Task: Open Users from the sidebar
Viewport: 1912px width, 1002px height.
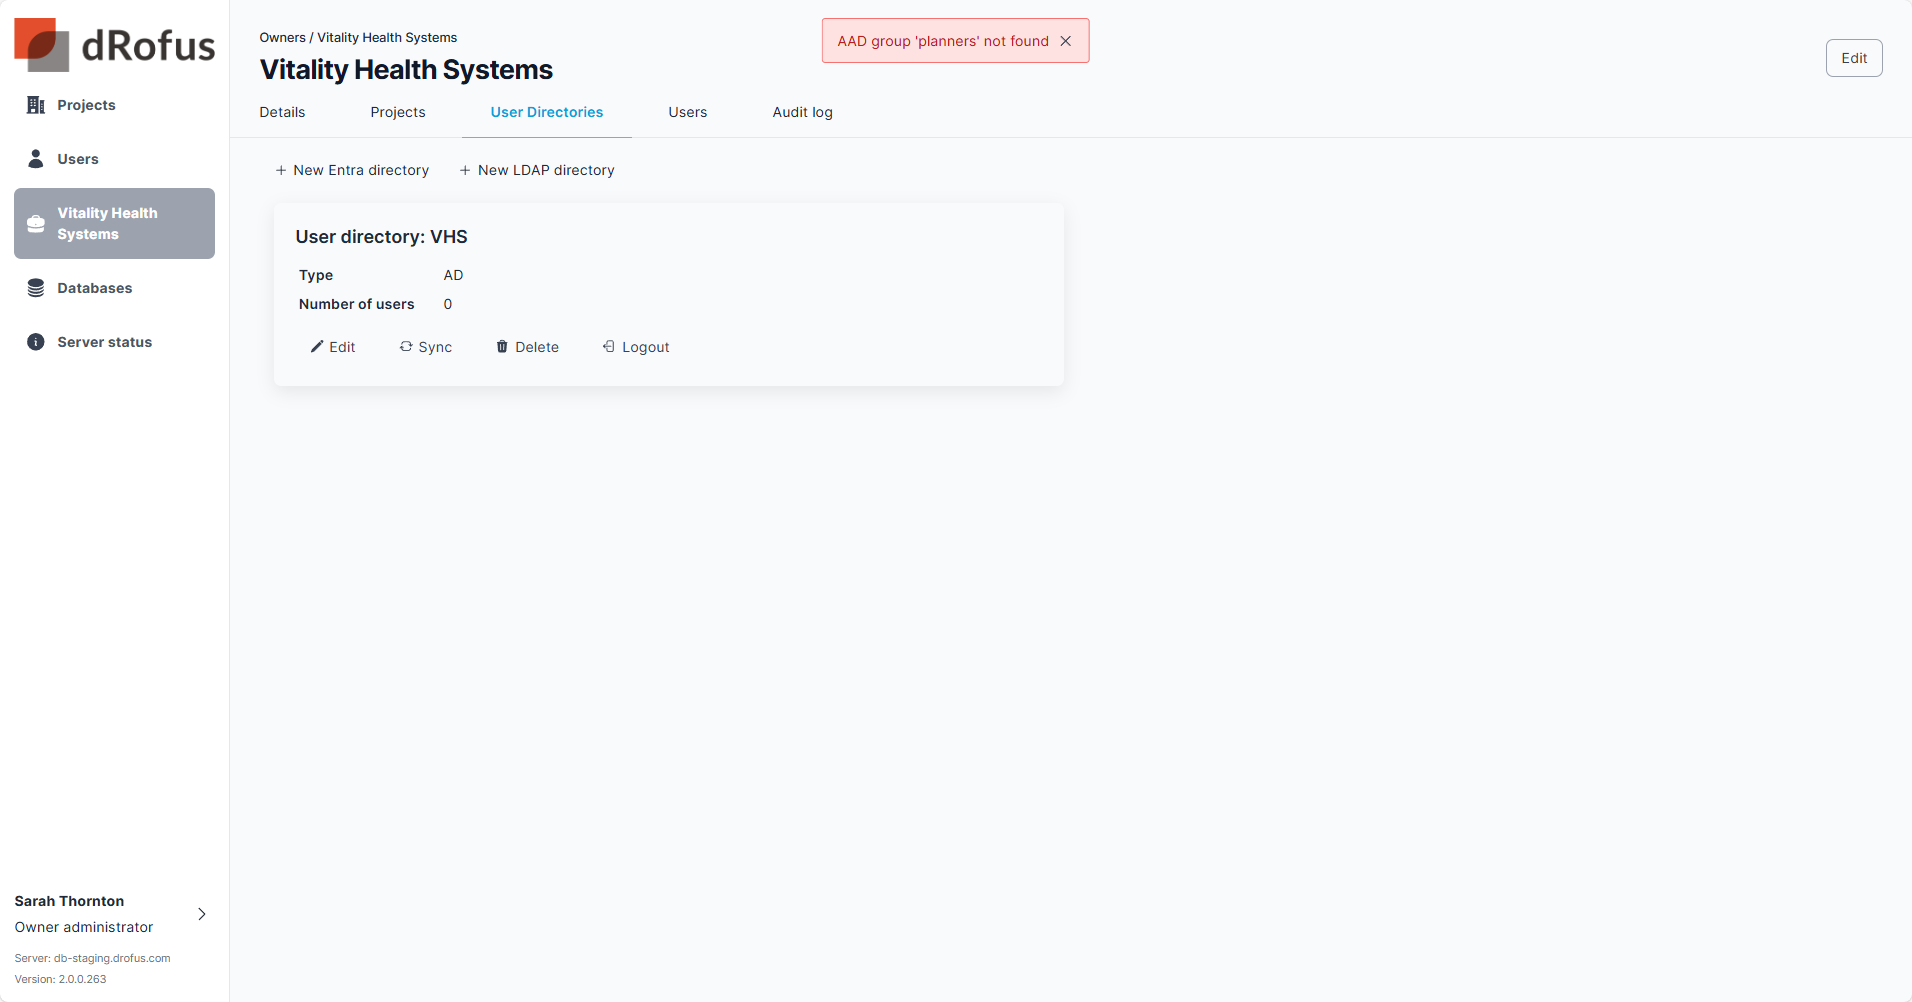Action: [x=114, y=159]
